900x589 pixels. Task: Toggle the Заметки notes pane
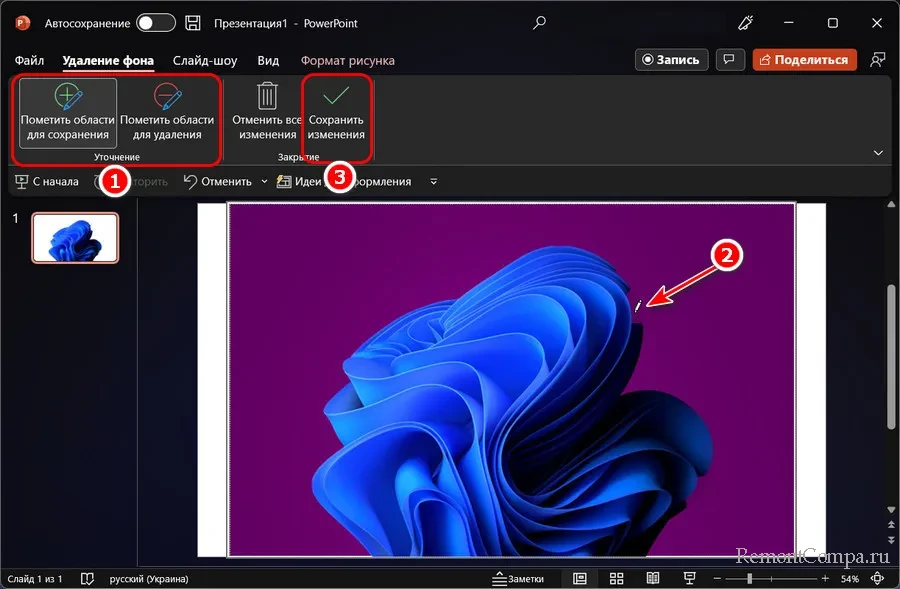pos(518,579)
